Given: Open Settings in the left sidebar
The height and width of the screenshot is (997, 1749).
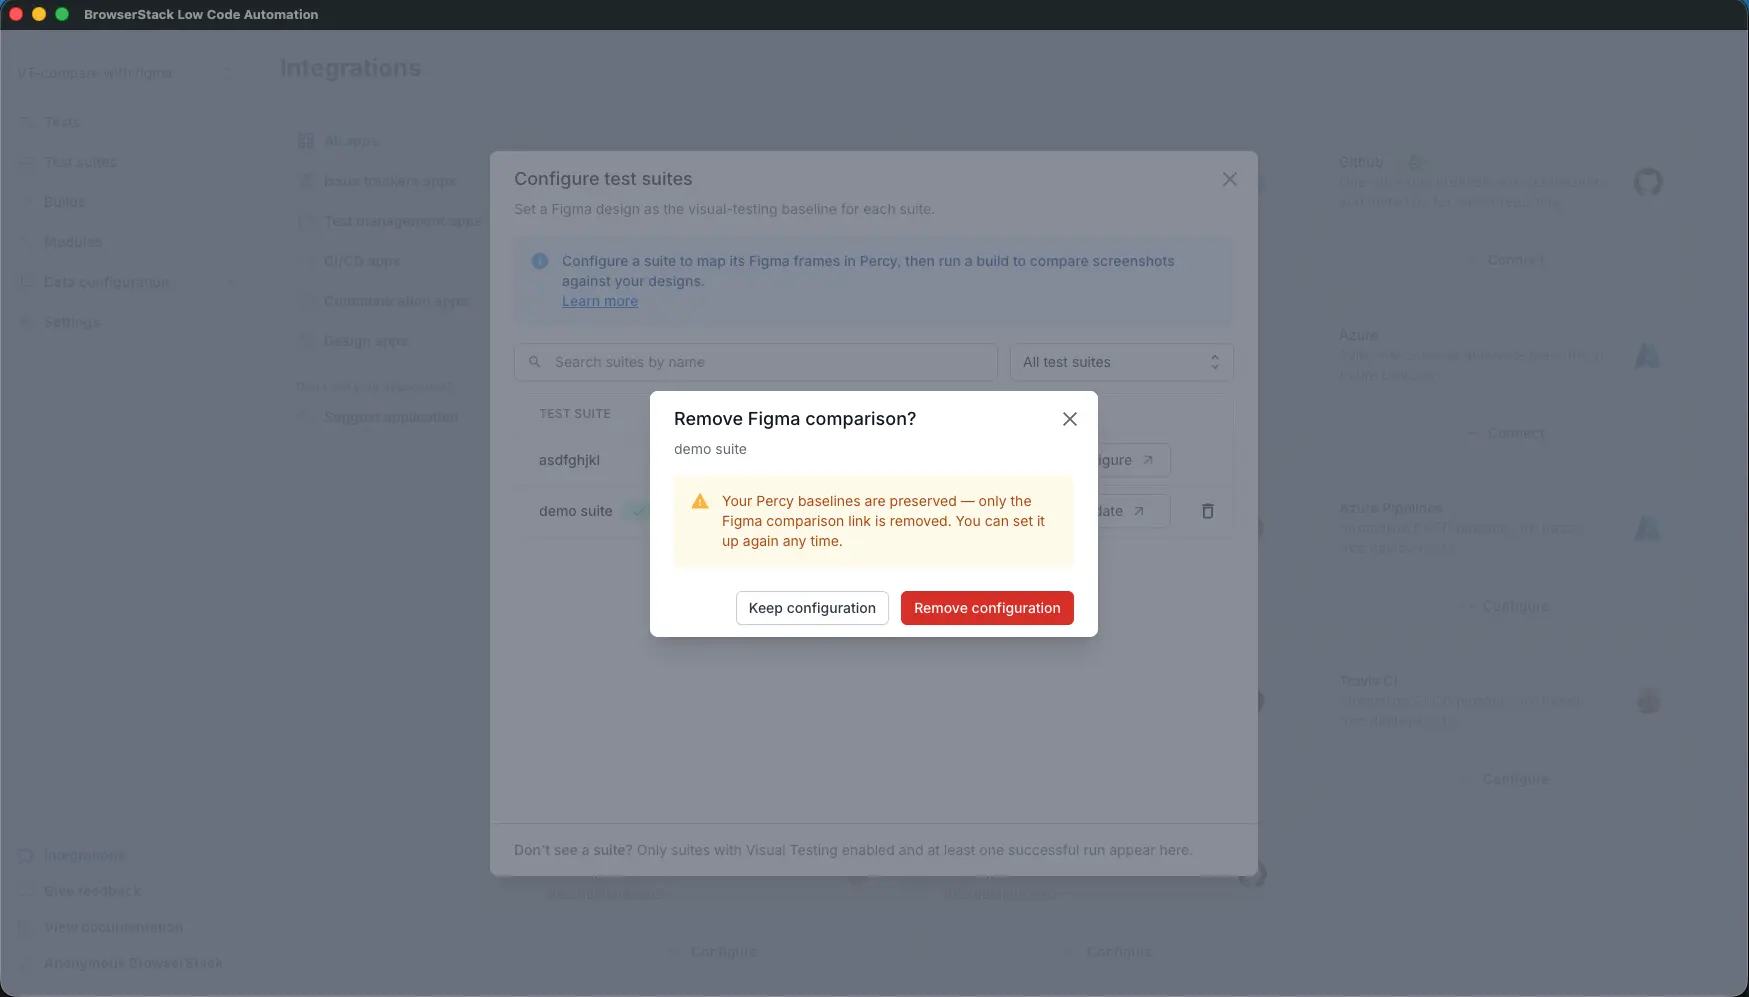Looking at the screenshot, I should [72, 322].
